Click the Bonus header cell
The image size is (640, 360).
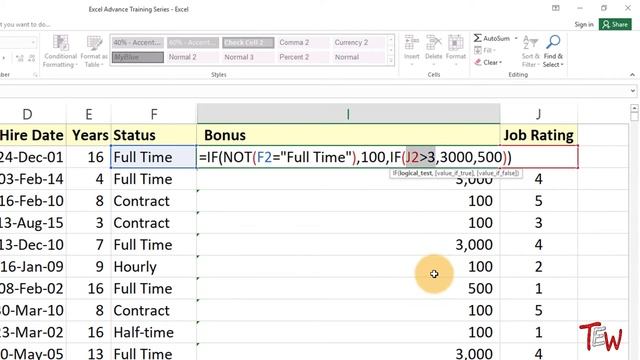pyautogui.click(x=348, y=135)
